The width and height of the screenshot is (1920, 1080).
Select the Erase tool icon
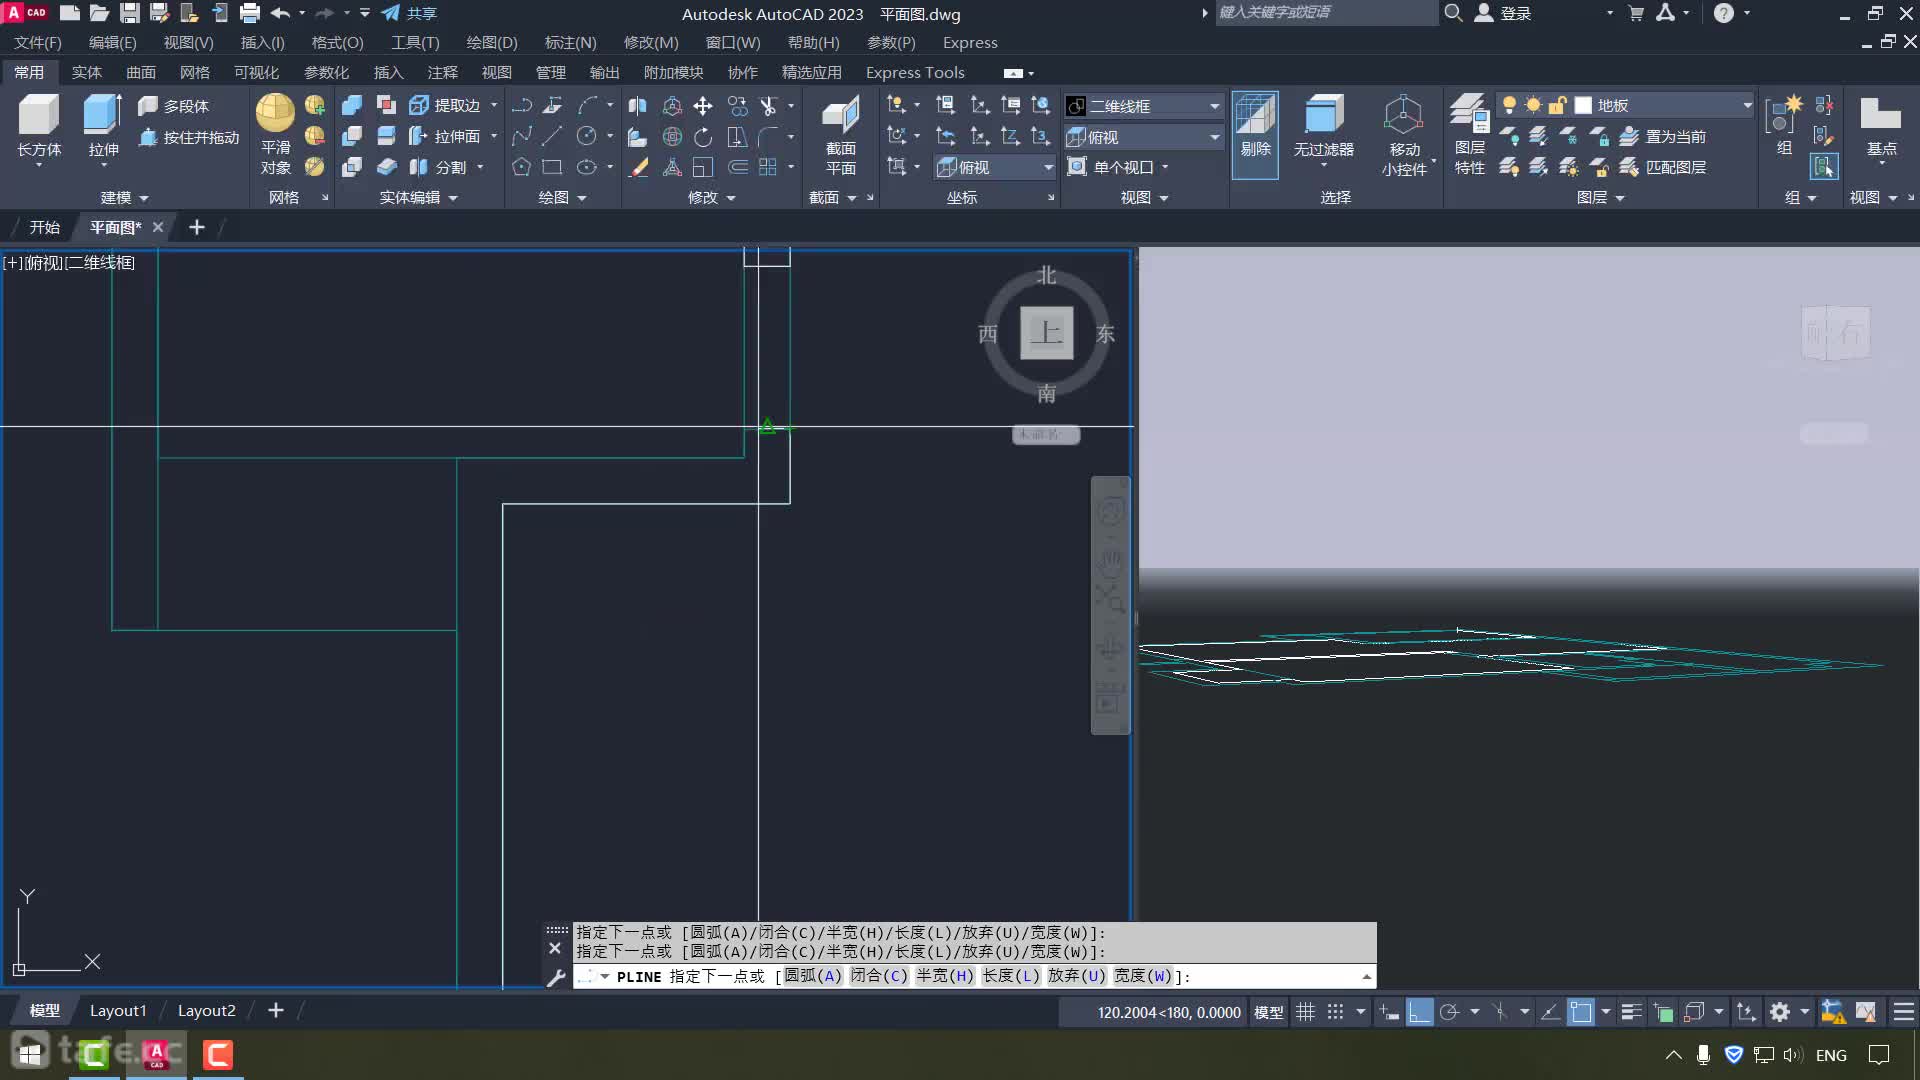[x=638, y=167]
